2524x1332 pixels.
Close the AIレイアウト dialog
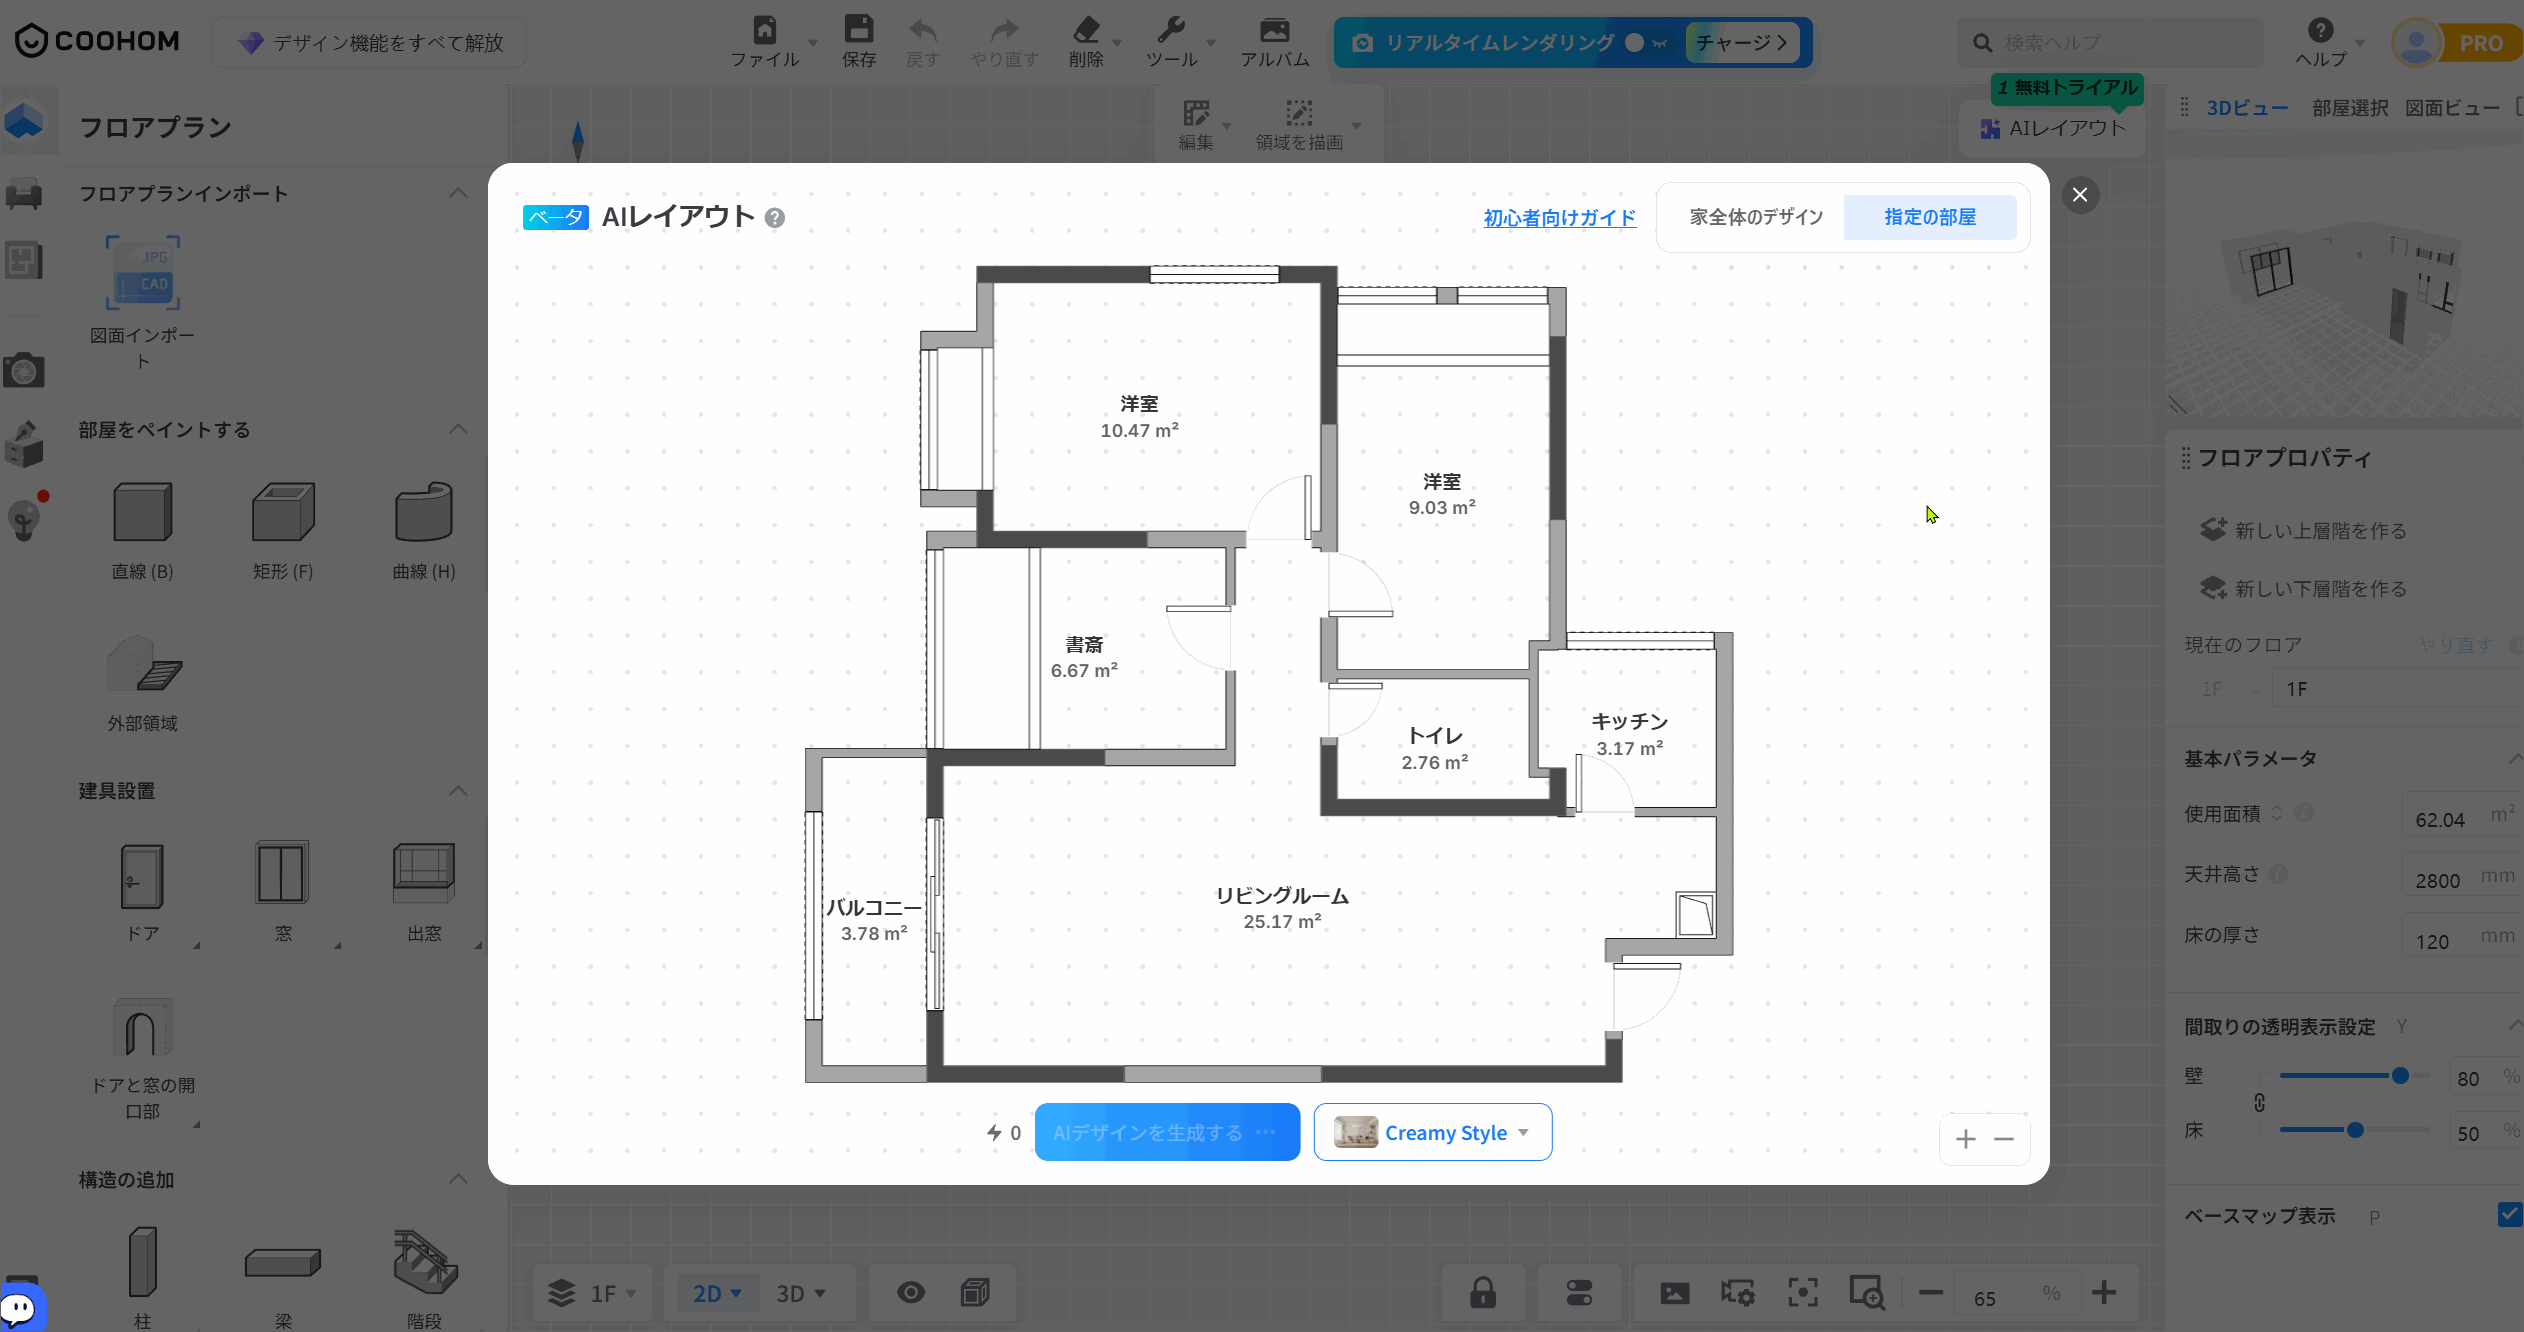pyautogui.click(x=2080, y=194)
